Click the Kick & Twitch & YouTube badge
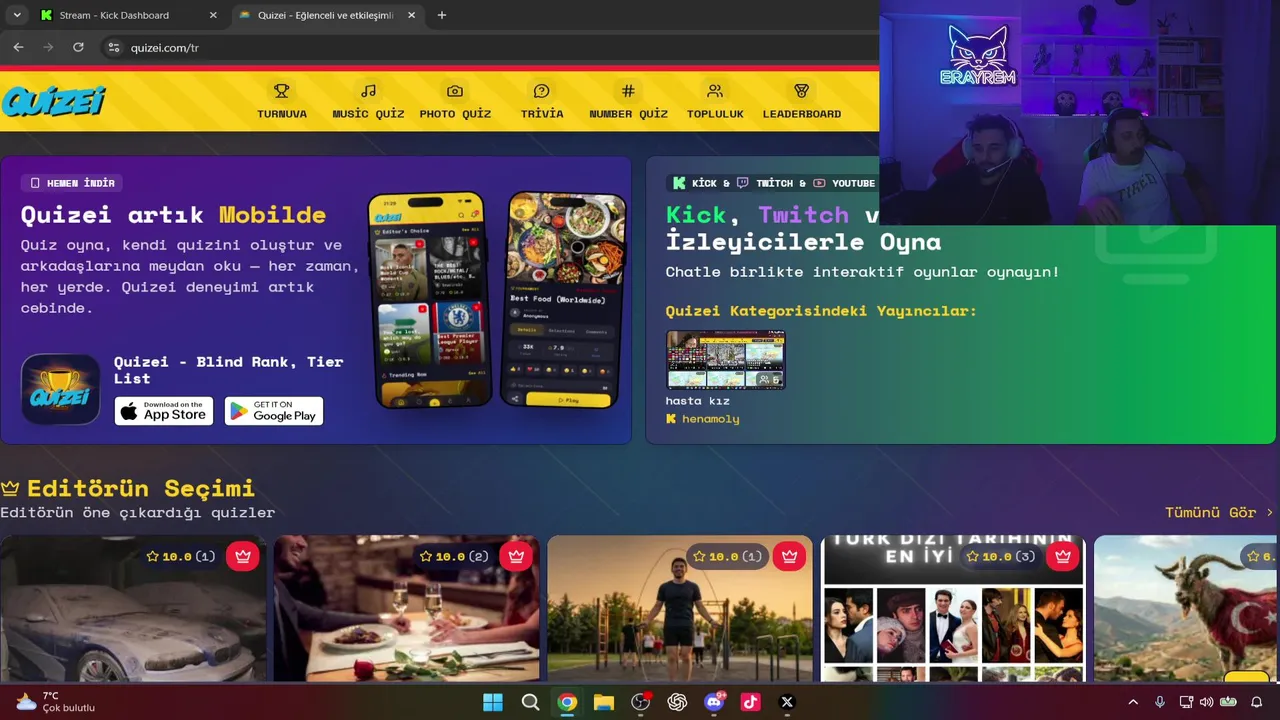 pos(774,183)
